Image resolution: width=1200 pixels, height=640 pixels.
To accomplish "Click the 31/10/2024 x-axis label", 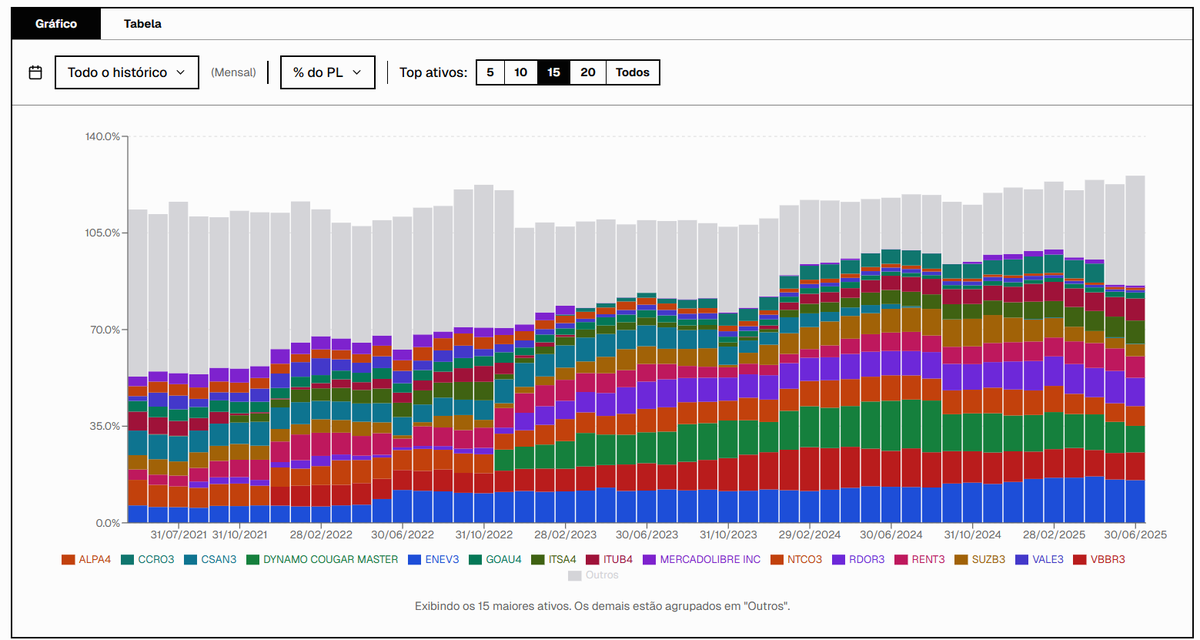I will click(x=973, y=535).
